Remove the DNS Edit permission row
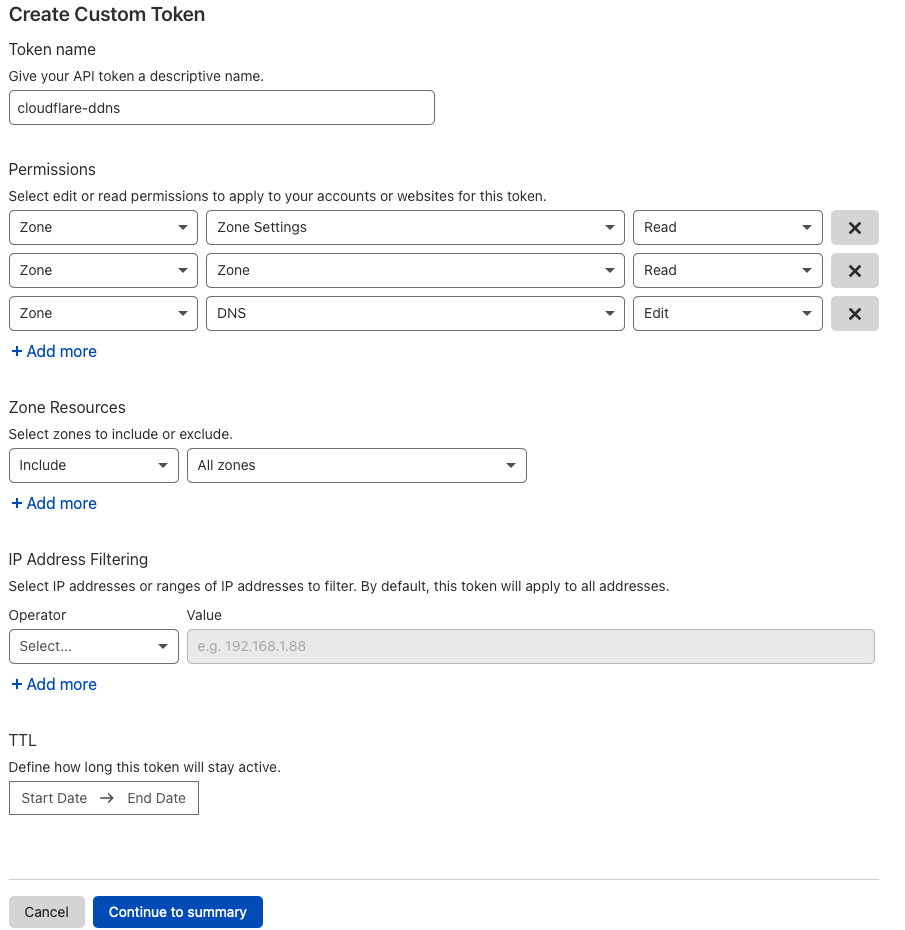 [x=854, y=314]
